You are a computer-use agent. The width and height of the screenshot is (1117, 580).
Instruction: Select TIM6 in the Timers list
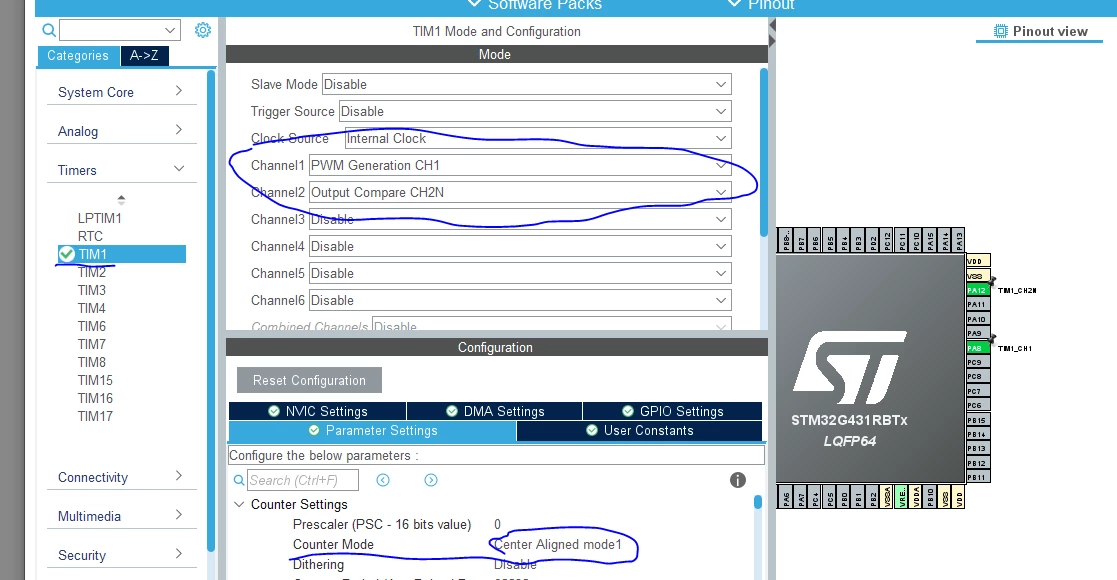click(x=92, y=326)
